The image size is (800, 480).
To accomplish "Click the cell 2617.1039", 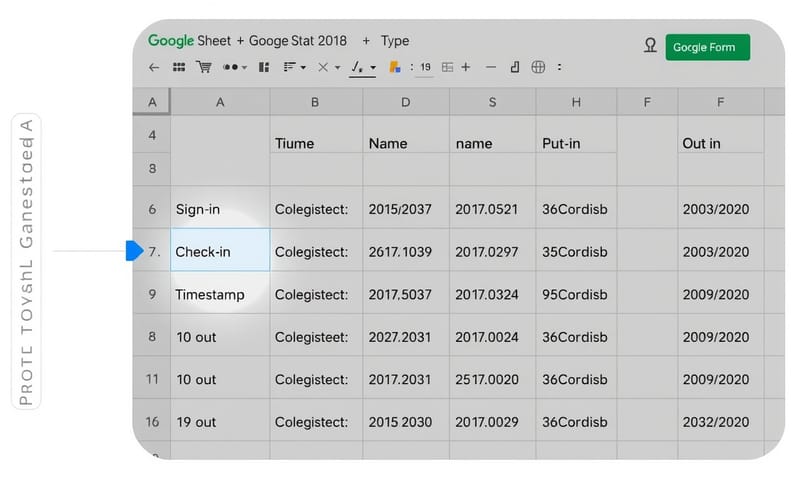I will pyautogui.click(x=406, y=251).
